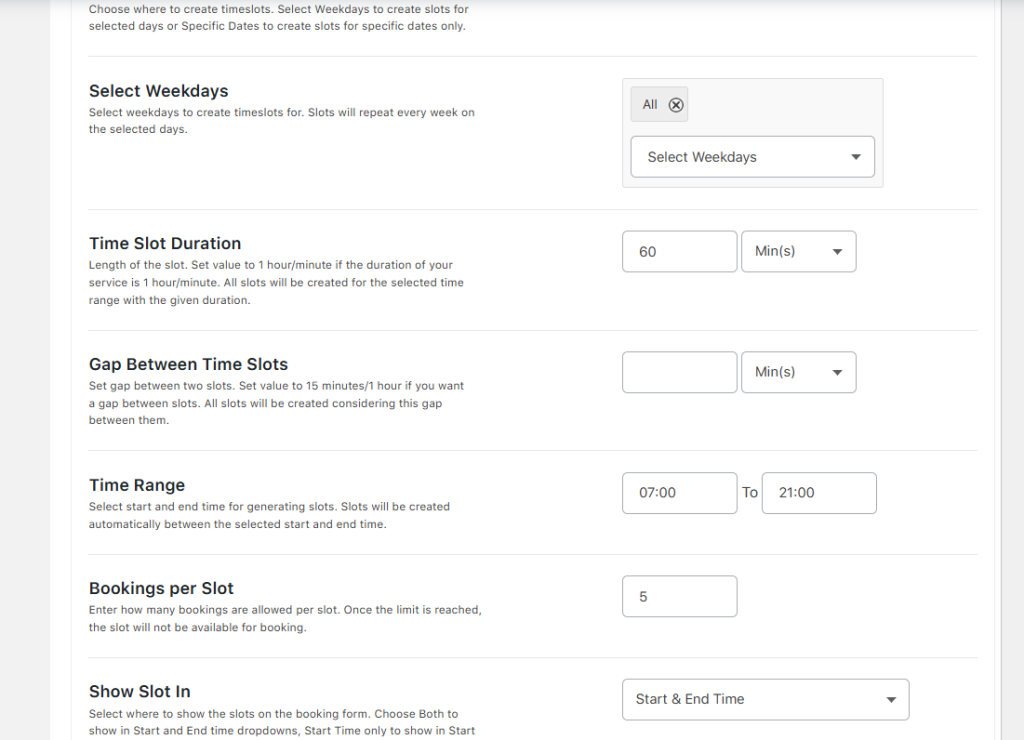Click the Select Weekdays section heading

[158, 91]
